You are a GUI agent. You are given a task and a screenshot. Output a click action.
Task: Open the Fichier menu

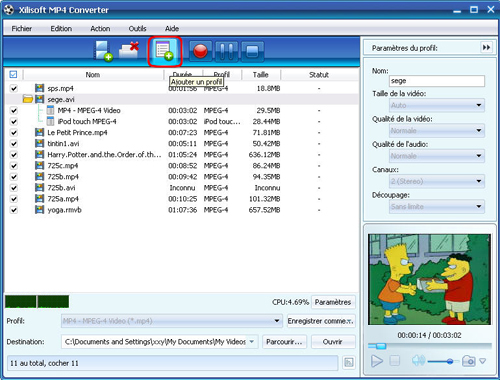(x=22, y=29)
